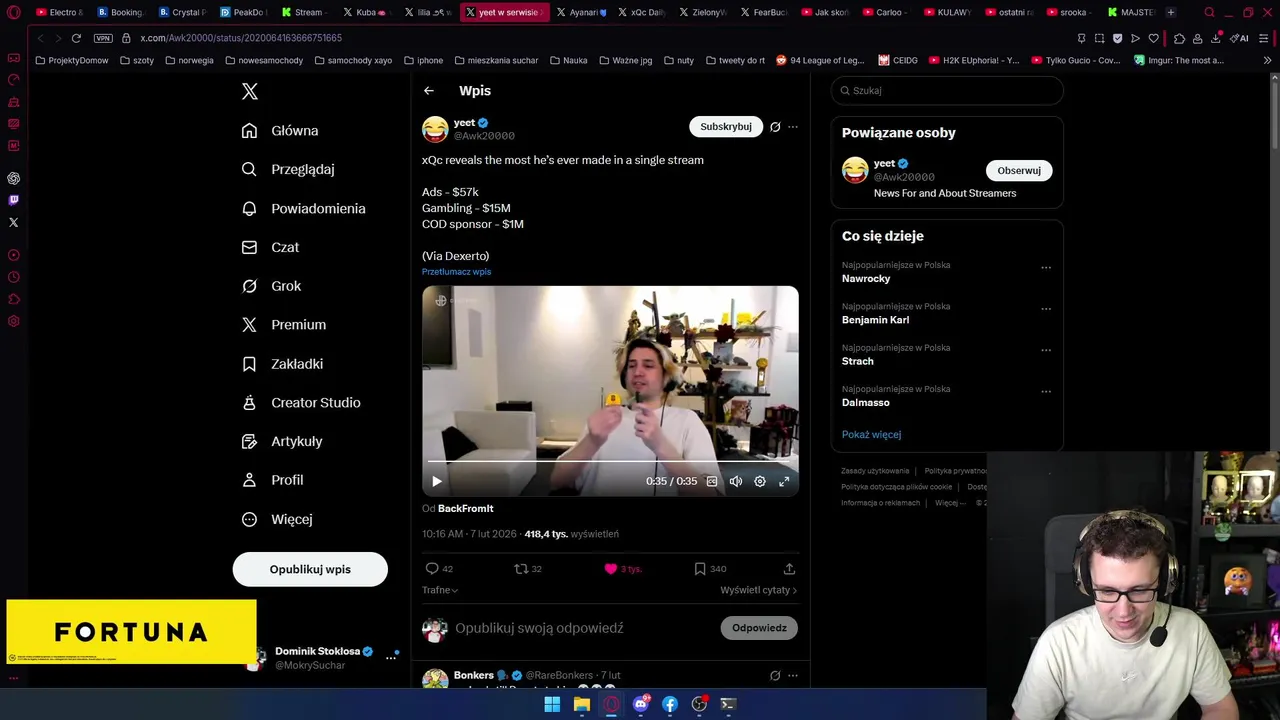Switch to the Booking tab
Image resolution: width=1280 pixels, height=720 pixels.
tap(120, 12)
